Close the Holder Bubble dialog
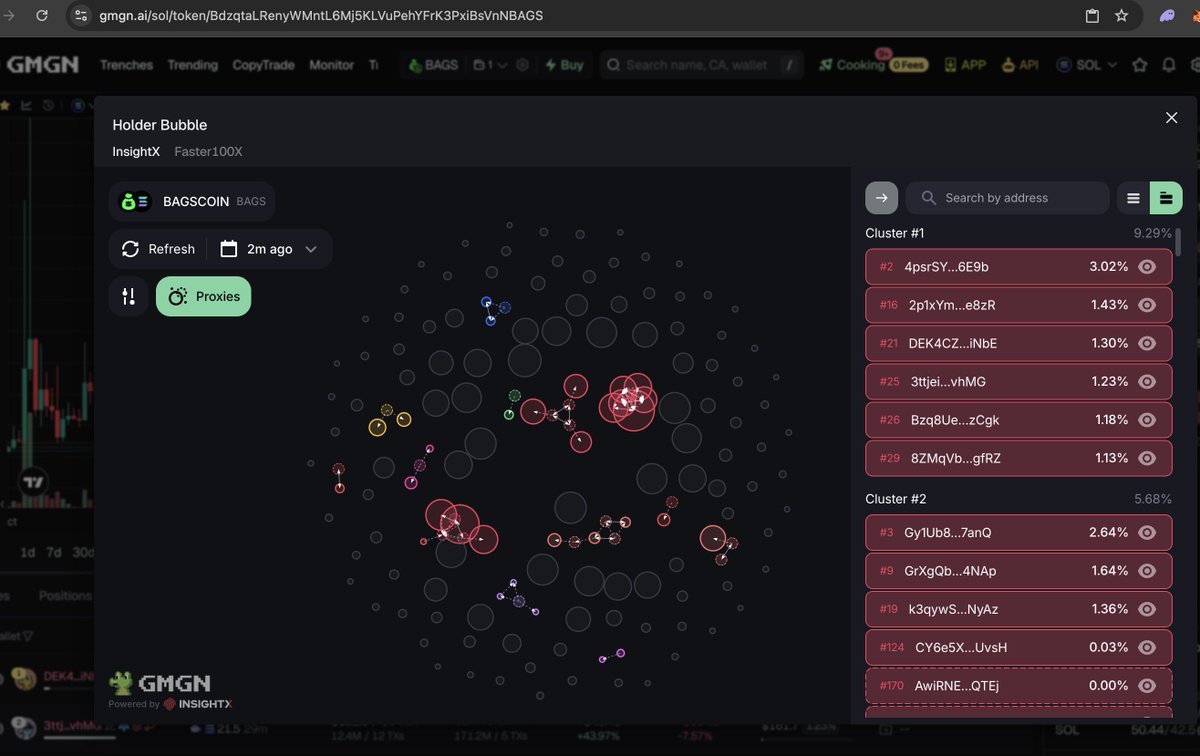 1172,118
